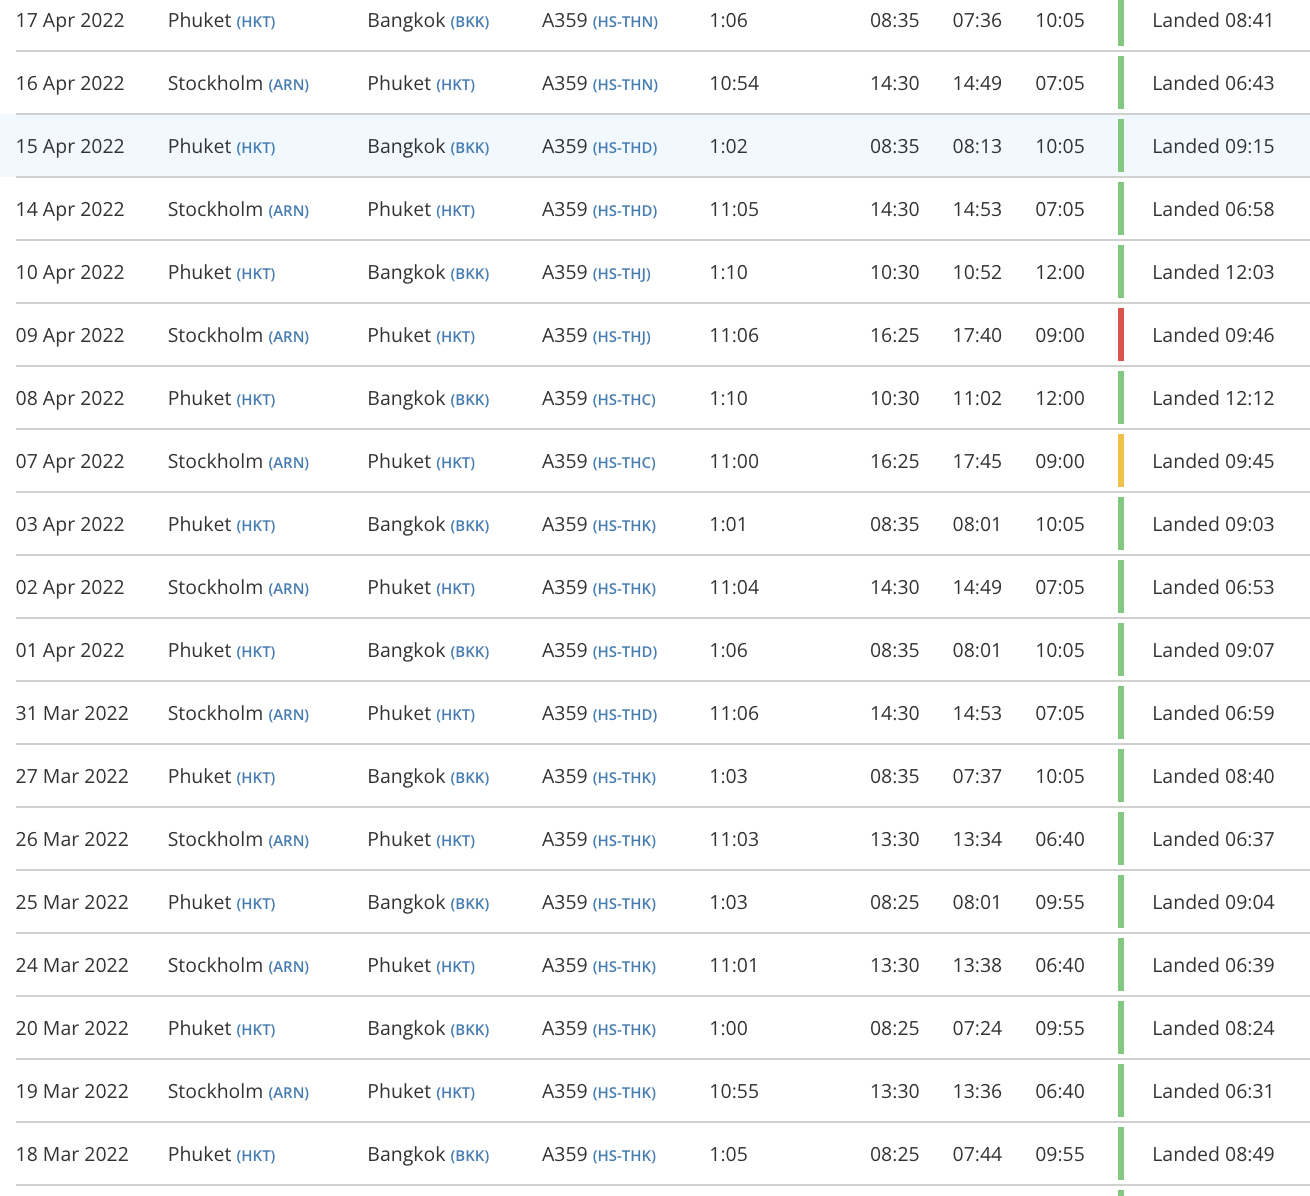This screenshot has height=1196, width=1310.
Task: Select the red delay status bar in the 09 Apr row
Action: tap(1121, 335)
